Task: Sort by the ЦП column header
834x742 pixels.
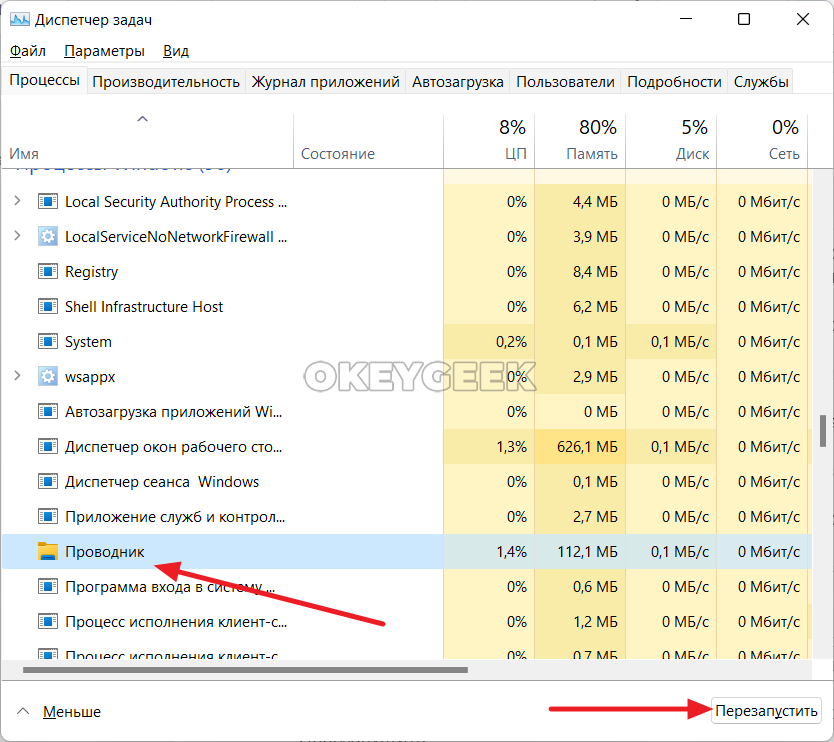Action: (489, 141)
